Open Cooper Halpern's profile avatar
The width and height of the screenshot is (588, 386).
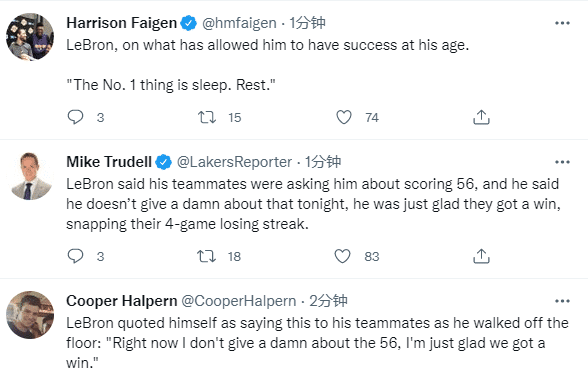pyautogui.click(x=30, y=315)
